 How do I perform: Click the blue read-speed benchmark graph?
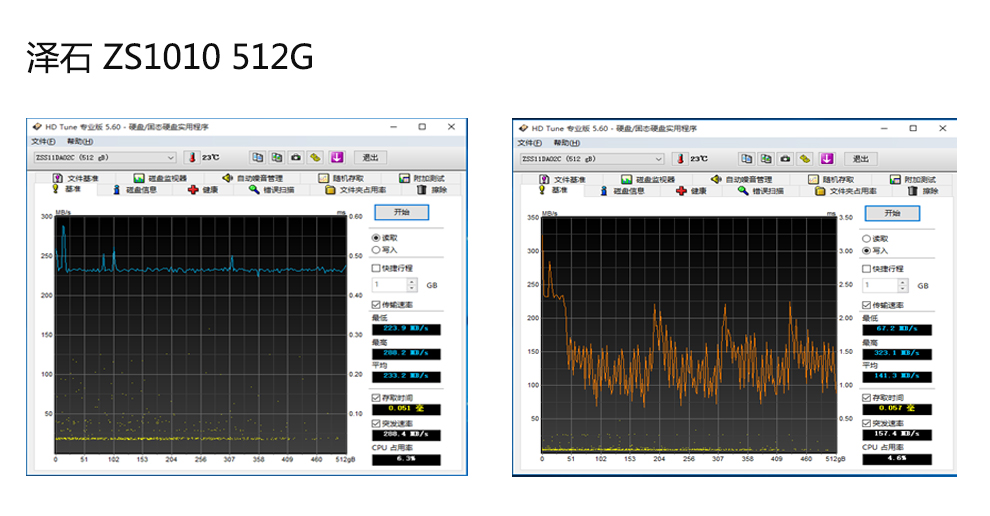click(x=201, y=335)
